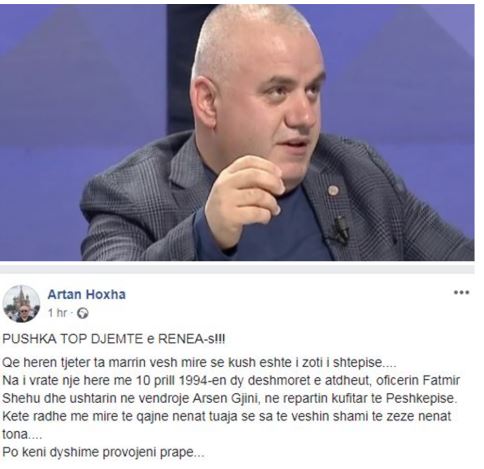The height and width of the screenshot is (469, 484).
Task: Open the three-dot post options menu
Action: [x=461, y=293]
